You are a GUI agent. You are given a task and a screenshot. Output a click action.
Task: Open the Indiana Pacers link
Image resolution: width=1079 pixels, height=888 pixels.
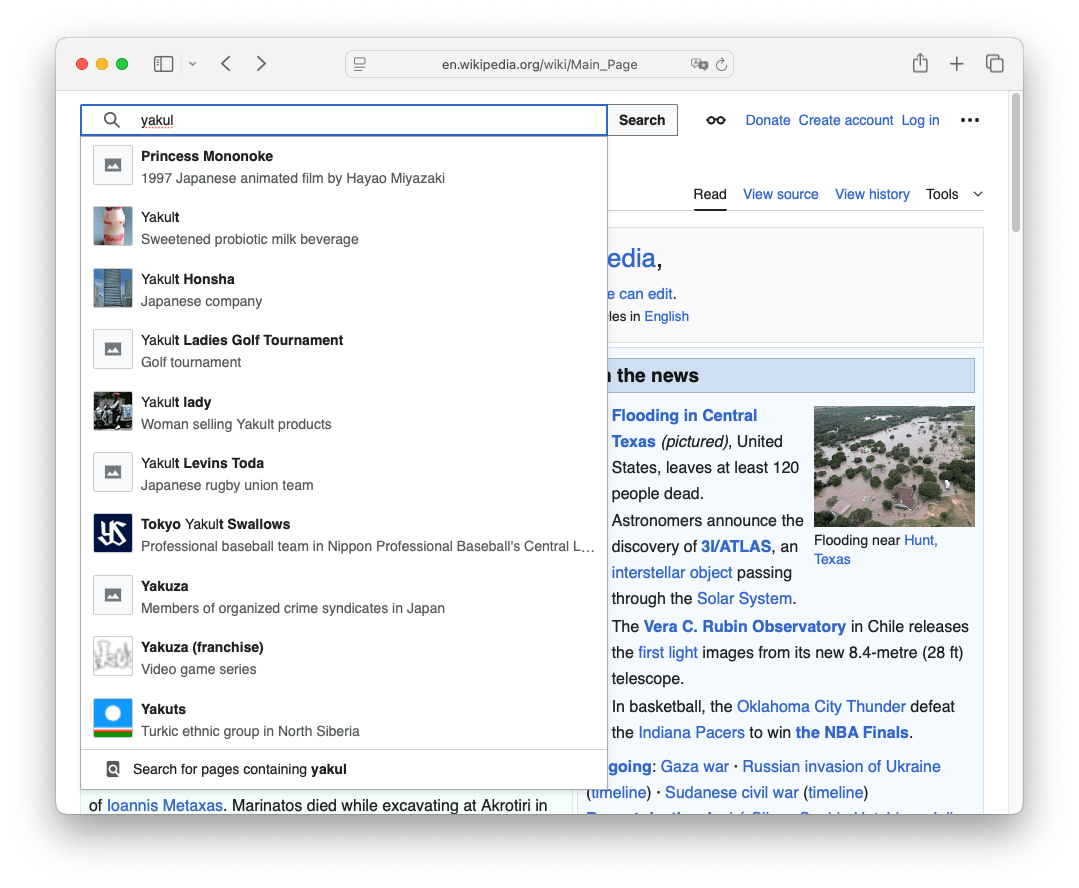click(691, 732)
